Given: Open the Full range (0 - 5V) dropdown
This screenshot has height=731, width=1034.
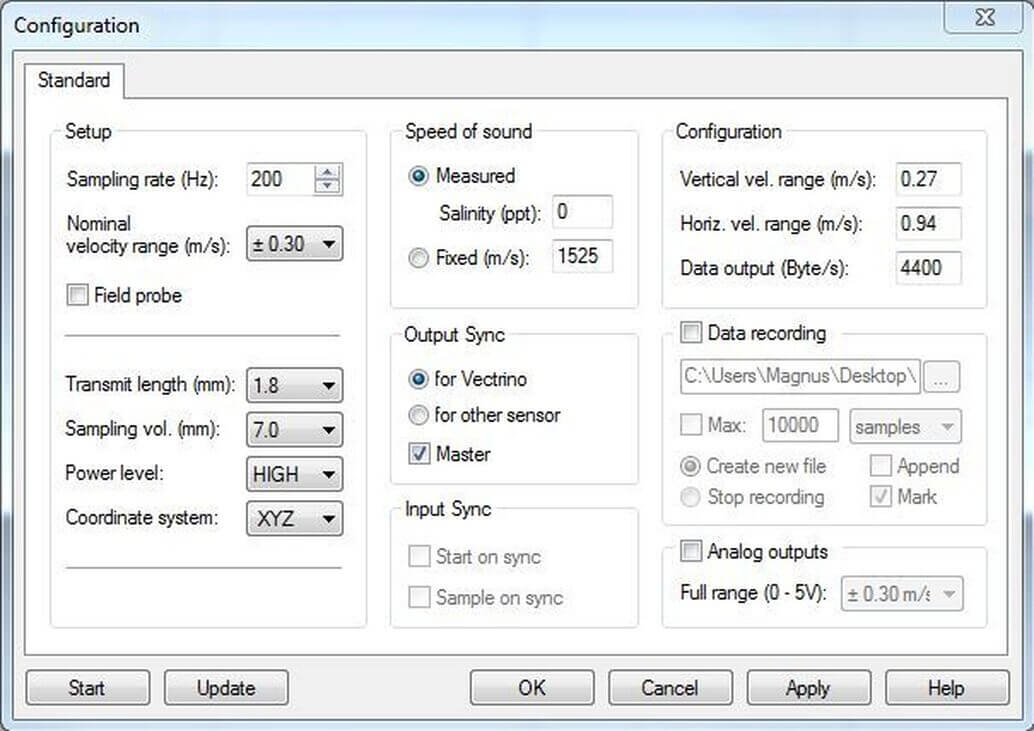Looking at the screenshot, I should coord(901,594).
